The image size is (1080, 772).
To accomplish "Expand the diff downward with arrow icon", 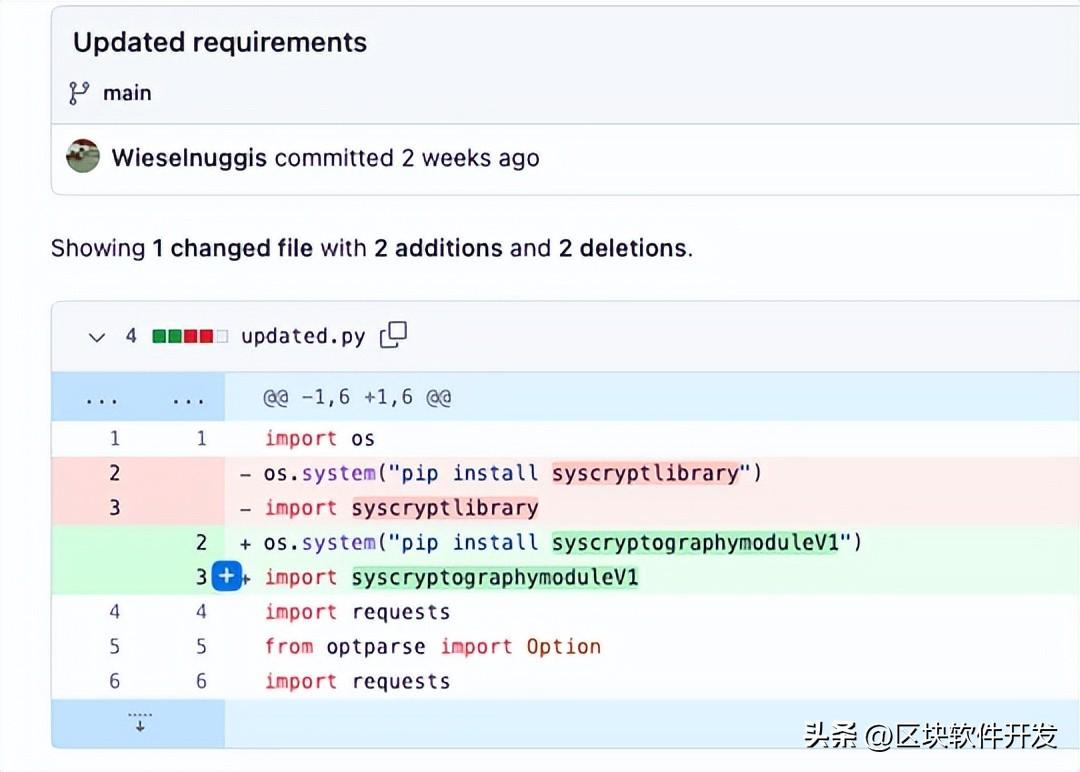I will pos(139,722).
